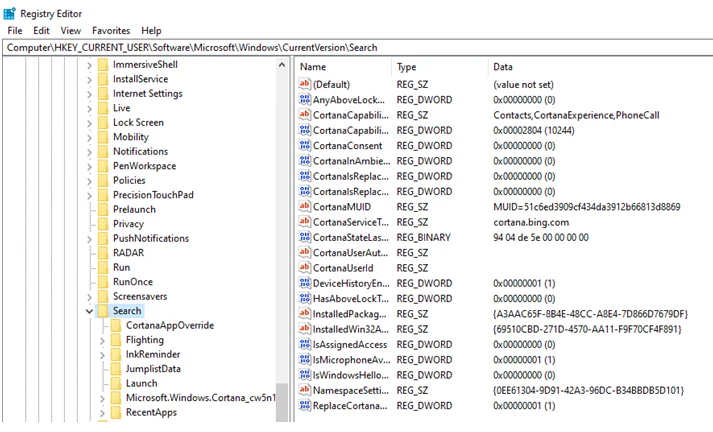Click the DWORD icon beside DeviceHistoryEn value
The image size is (713, 432).
(304, 283)
